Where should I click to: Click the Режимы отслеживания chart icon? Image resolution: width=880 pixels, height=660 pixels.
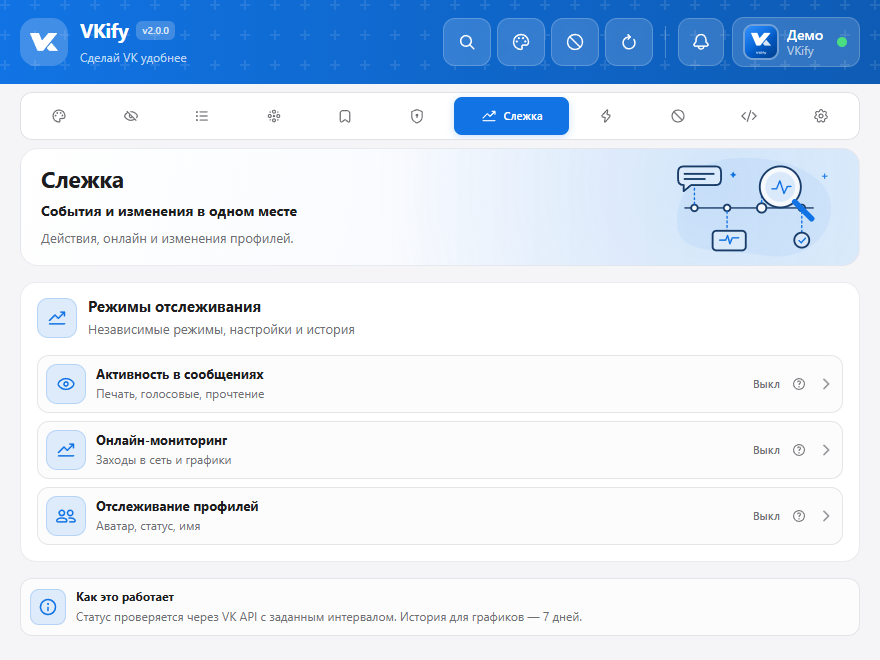pyautogui.click(x=57, y=318)
